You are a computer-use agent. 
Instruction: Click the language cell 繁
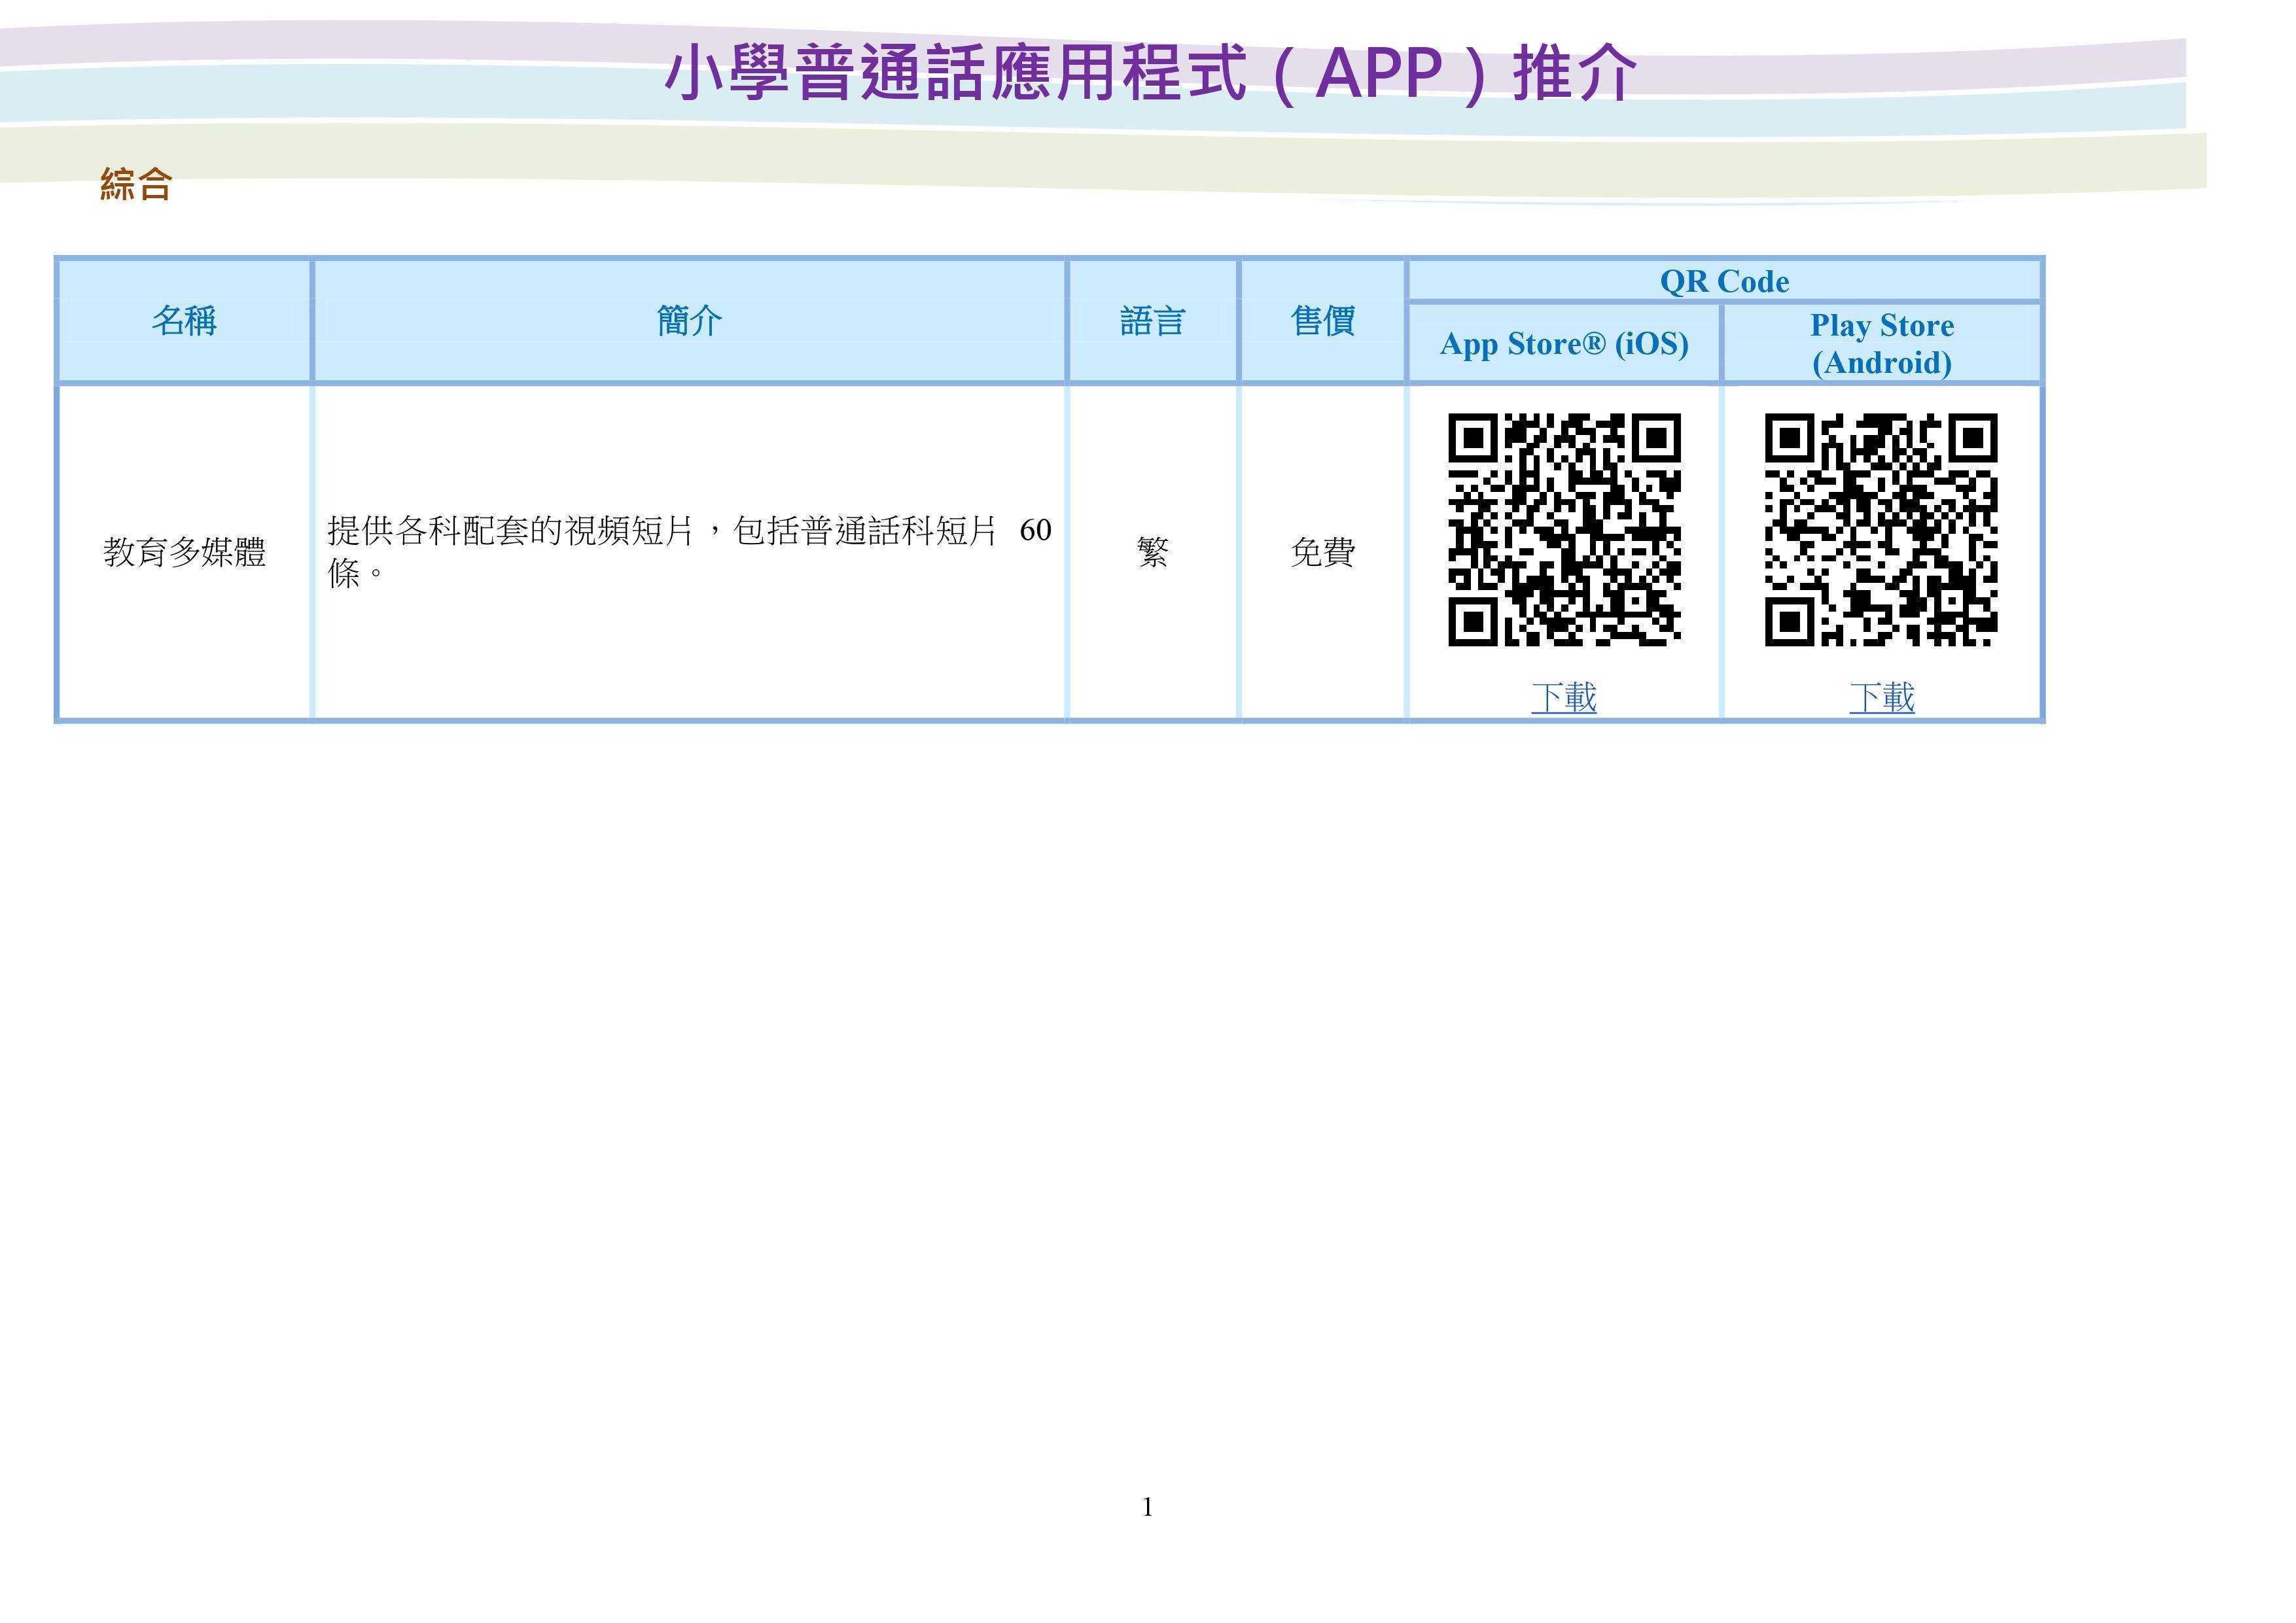click(1153, 552)
